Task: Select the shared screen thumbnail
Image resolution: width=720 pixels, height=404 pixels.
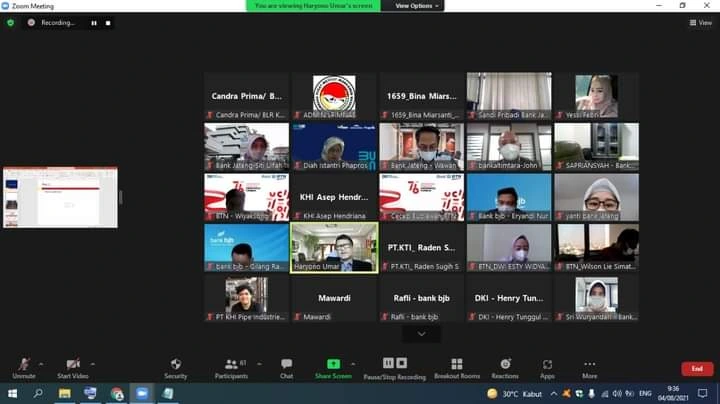Action: pyautogui.click(x=60, y=197)
